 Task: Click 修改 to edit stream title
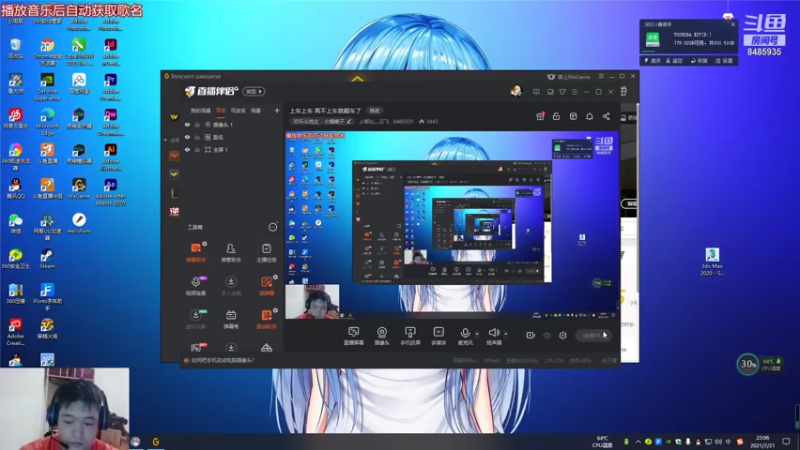(374, 111)
